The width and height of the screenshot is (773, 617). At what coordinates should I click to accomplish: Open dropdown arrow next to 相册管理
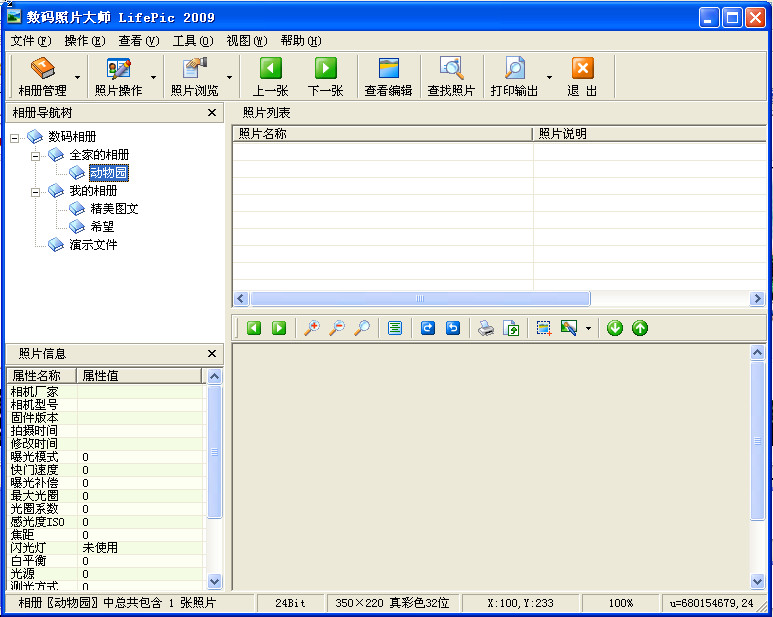coord(77,77)
